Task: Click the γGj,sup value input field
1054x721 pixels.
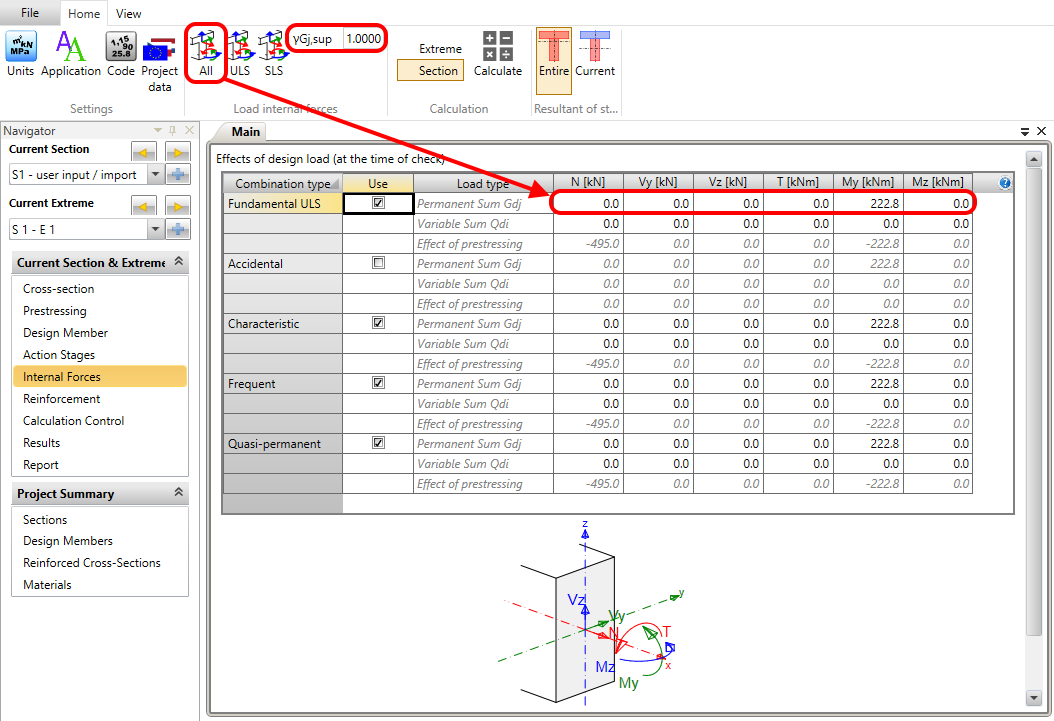Action: 363,38
